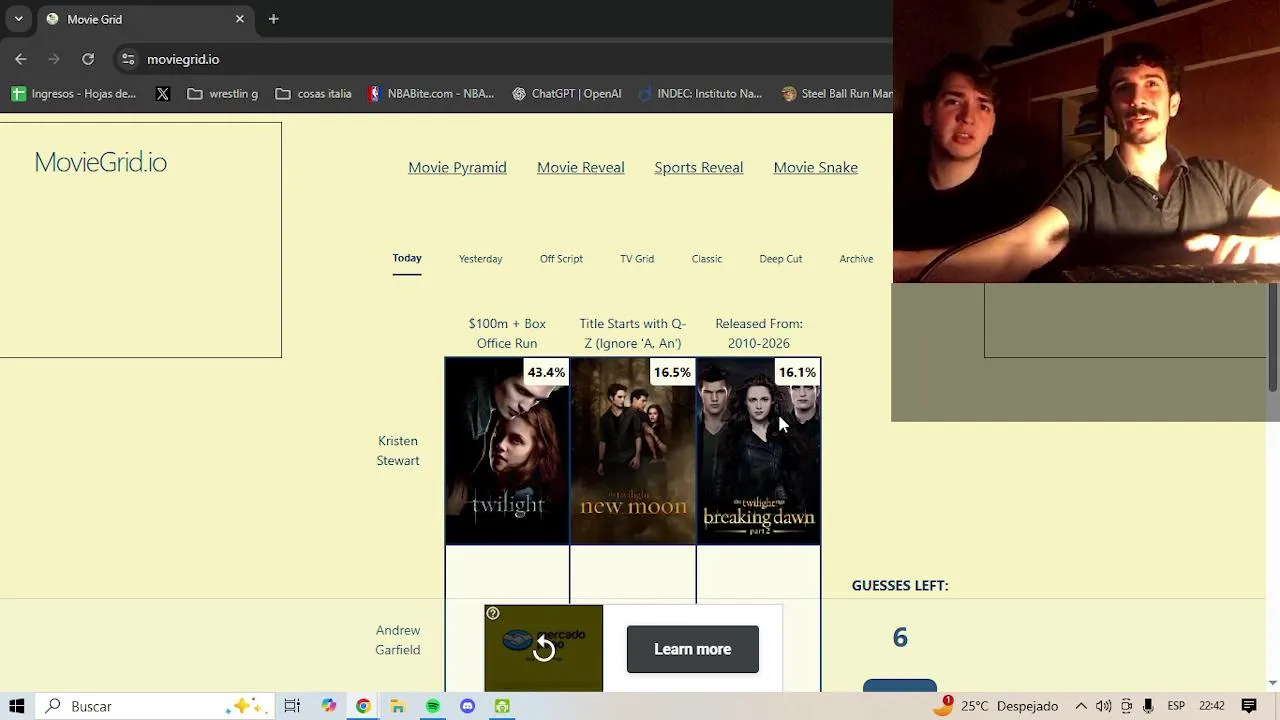Show hidden system tray icons

[1081, 706]
